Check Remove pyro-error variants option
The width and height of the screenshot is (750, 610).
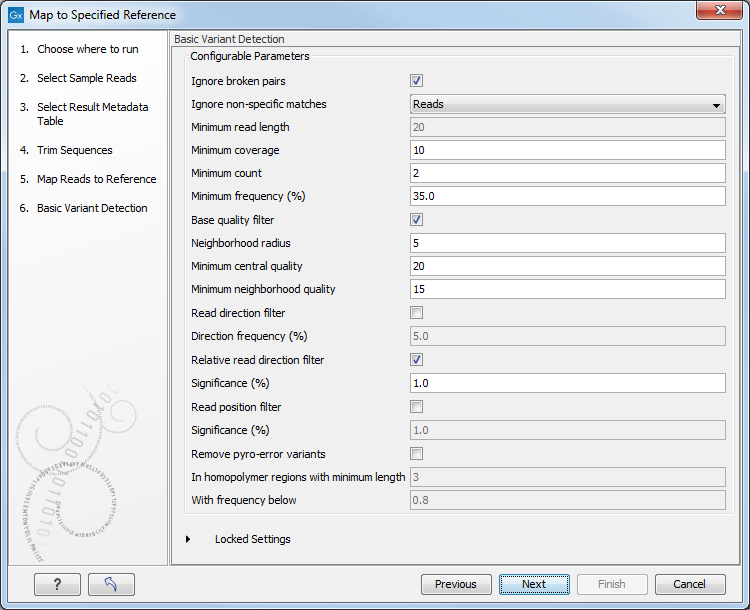417,454
